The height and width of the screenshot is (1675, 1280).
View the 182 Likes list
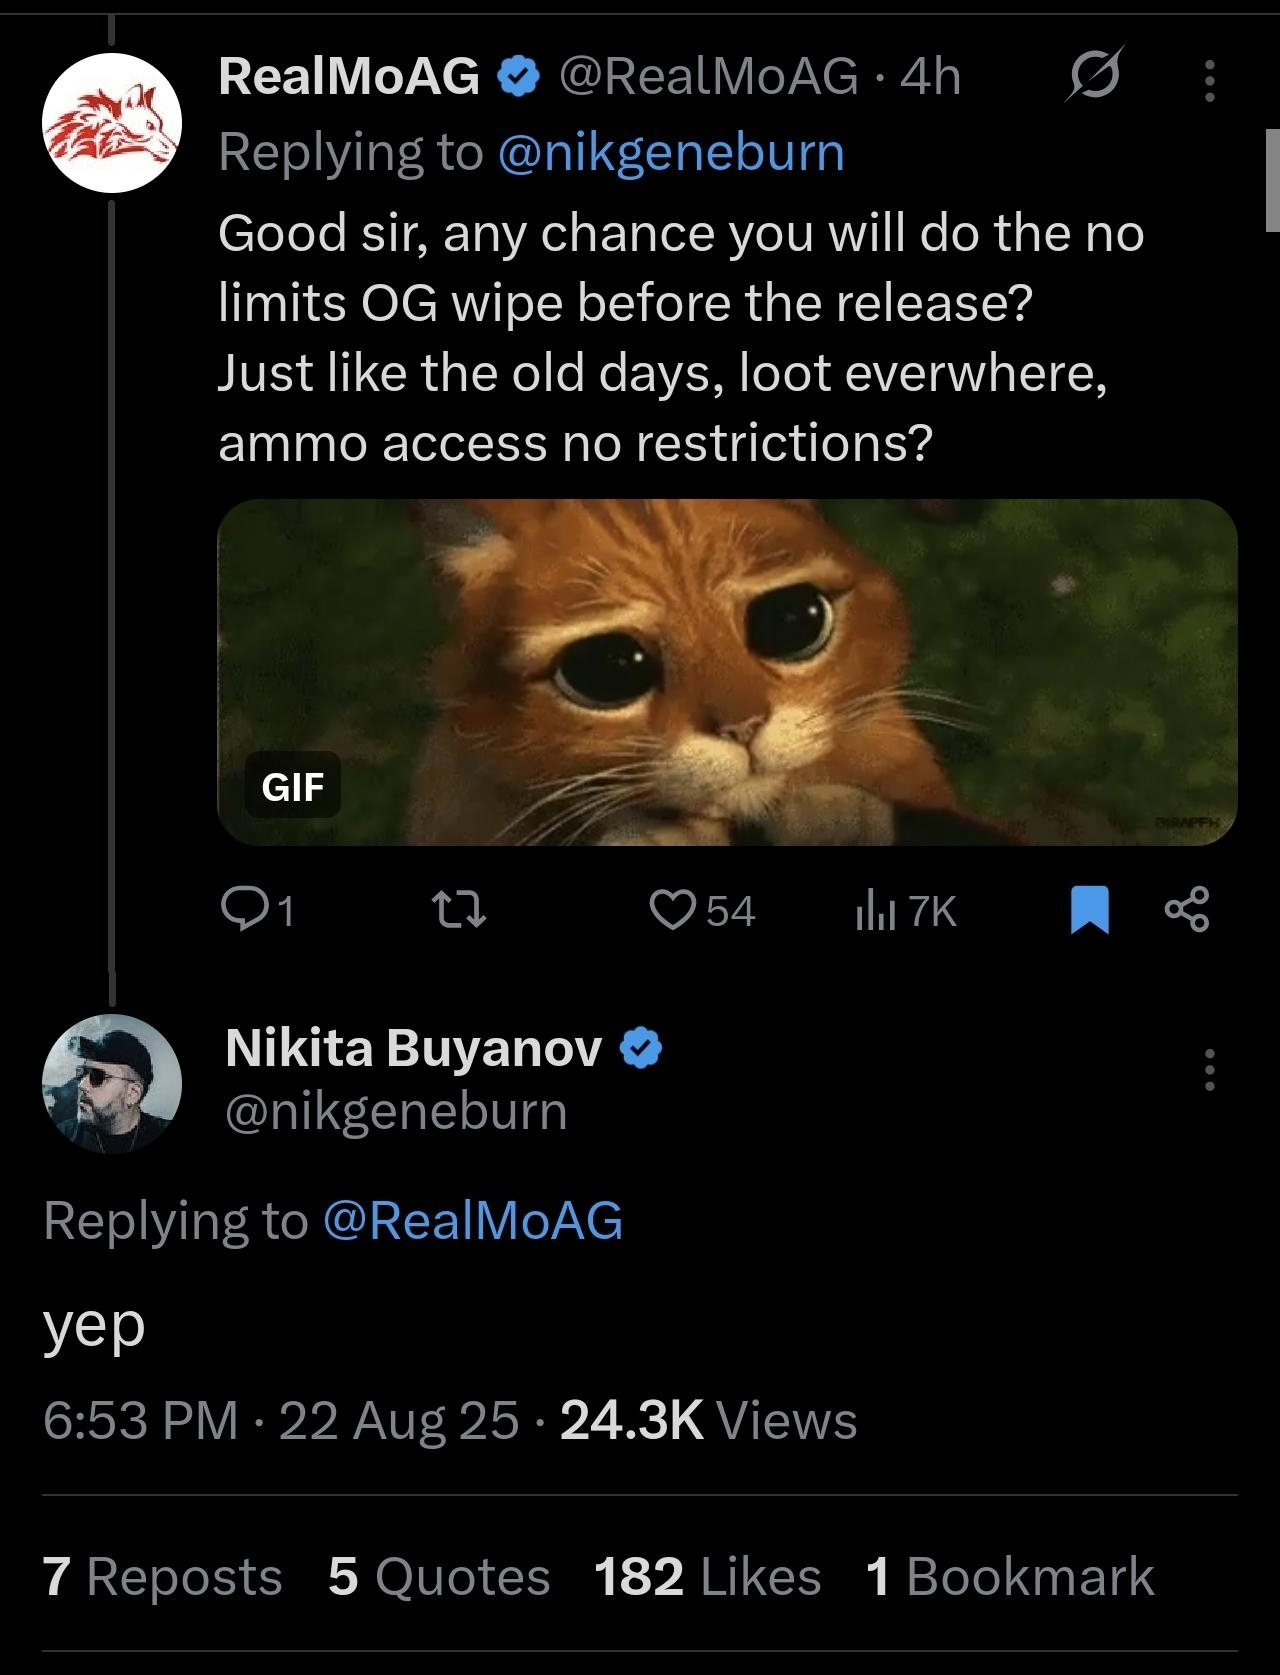707,1577
